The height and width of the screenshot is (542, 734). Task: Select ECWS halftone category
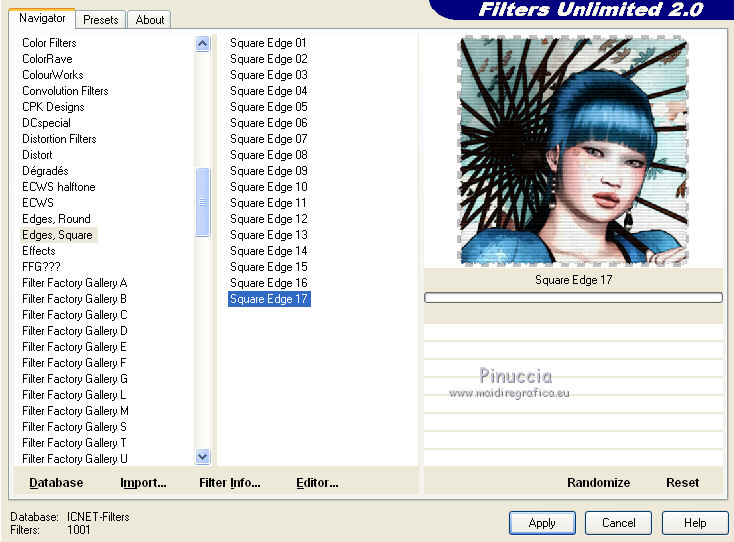(x=59, y=187)
